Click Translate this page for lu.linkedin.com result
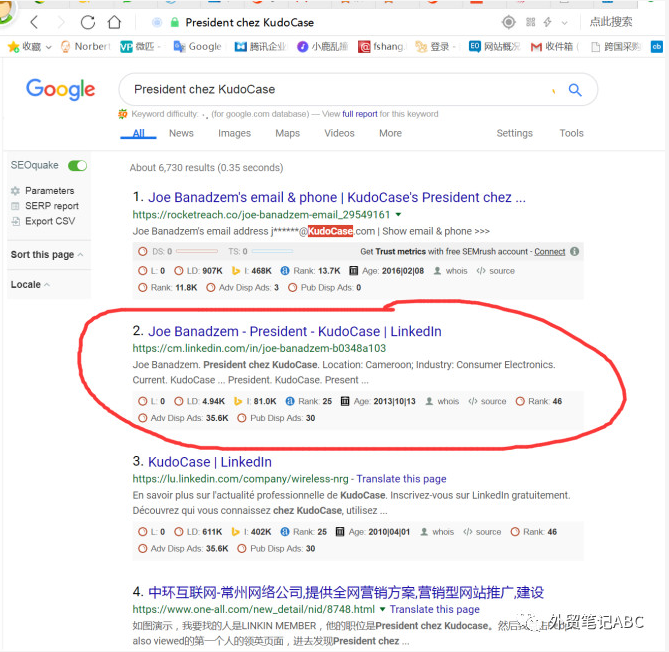Screen dimensions: 669x652 (x=401, y=479)
